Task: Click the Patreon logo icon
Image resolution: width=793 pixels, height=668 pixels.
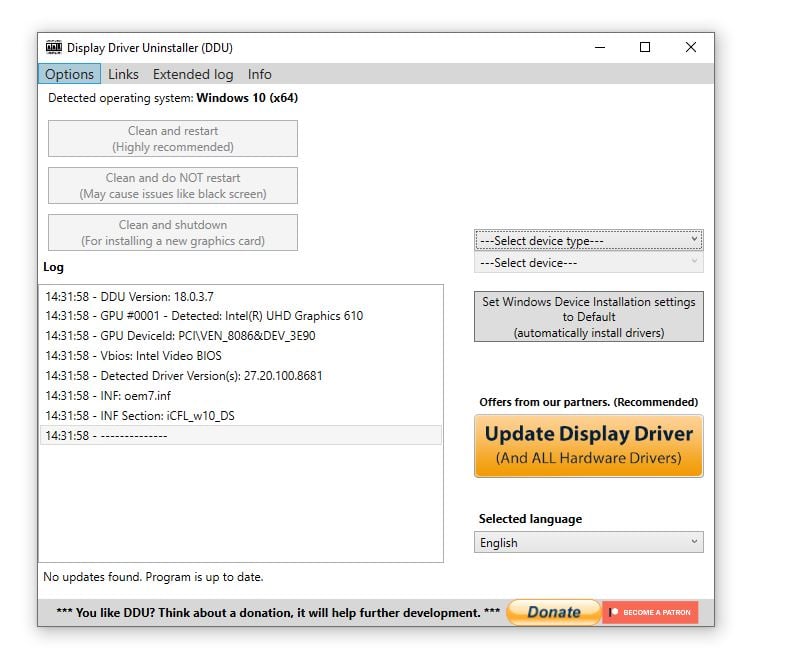Action: [613, 612]
